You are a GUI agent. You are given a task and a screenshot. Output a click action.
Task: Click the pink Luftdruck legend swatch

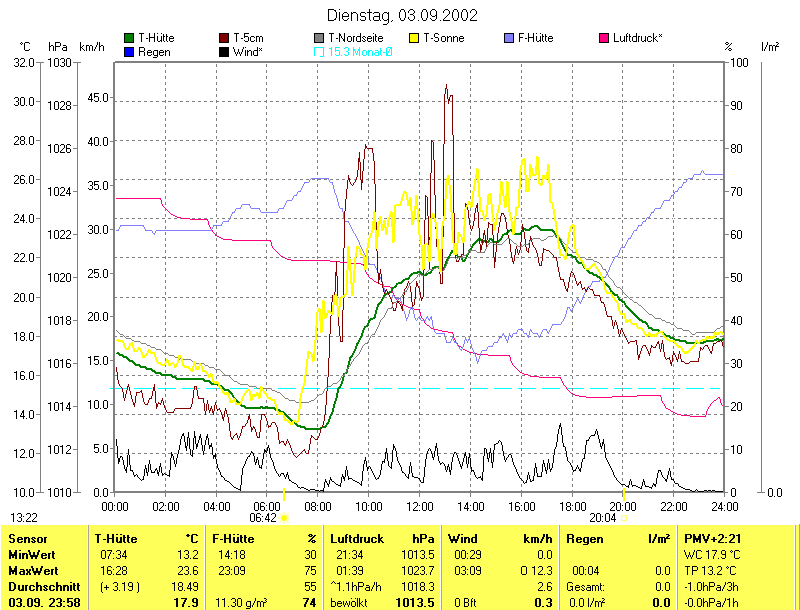[x=604, y=38]
